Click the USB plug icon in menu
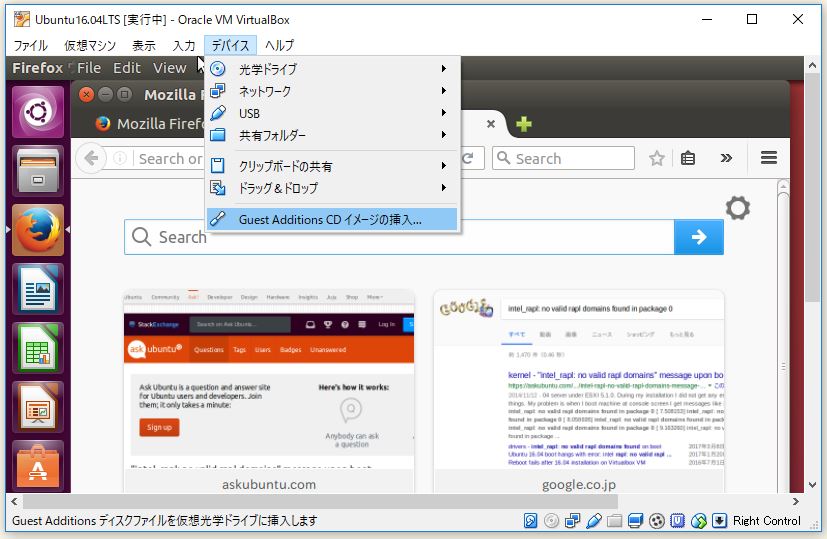Screen dimensions: 827x539 click(217, 113)
